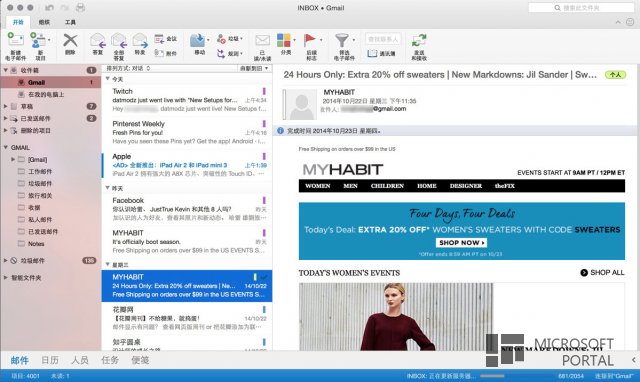Open the Follow Up flag dropdown arrow
The height and width of the screenshot is (382, 640).
click(321, 40)
